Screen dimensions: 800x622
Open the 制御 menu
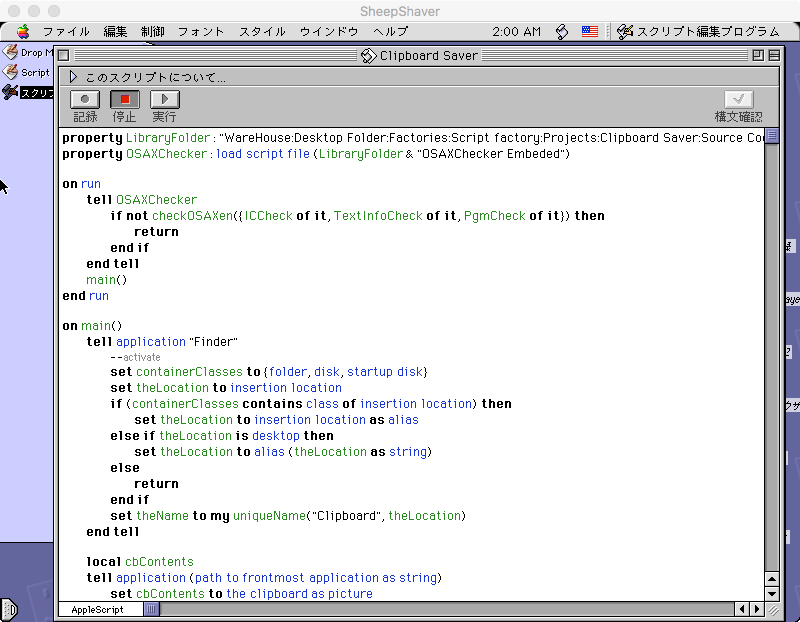point(153,32)
